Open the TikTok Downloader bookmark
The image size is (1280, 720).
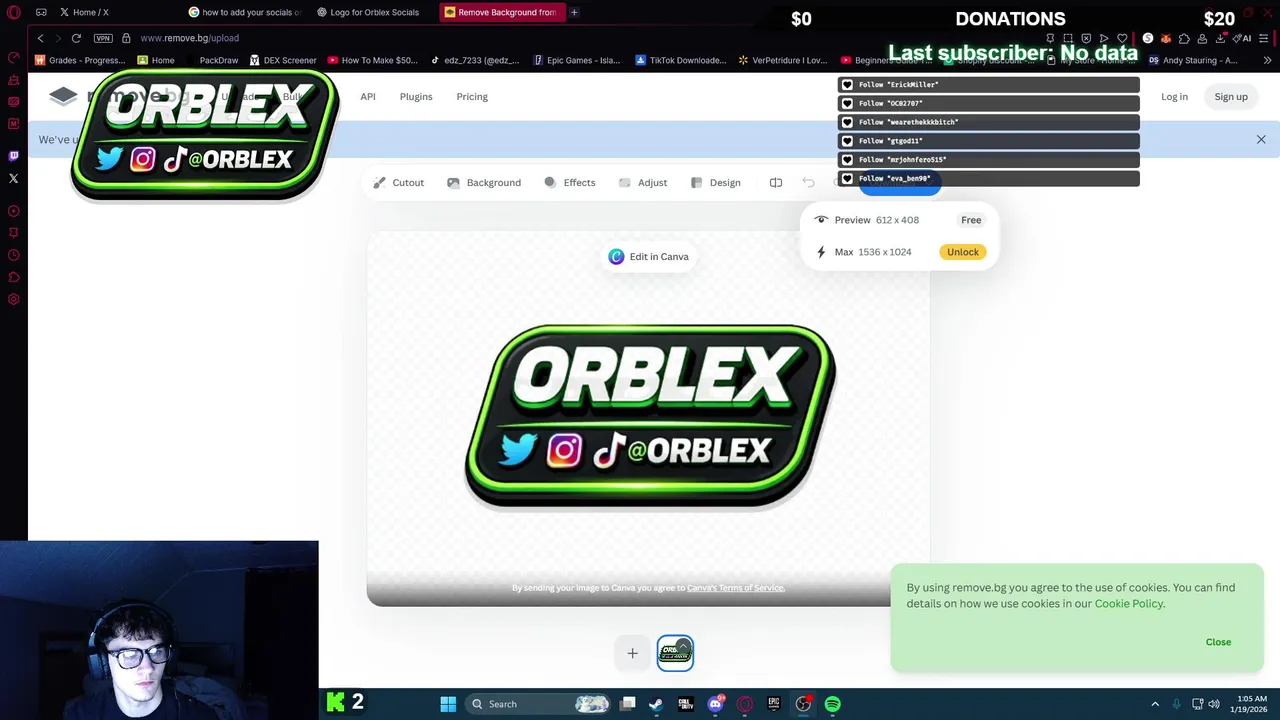[x=681, y=60]
